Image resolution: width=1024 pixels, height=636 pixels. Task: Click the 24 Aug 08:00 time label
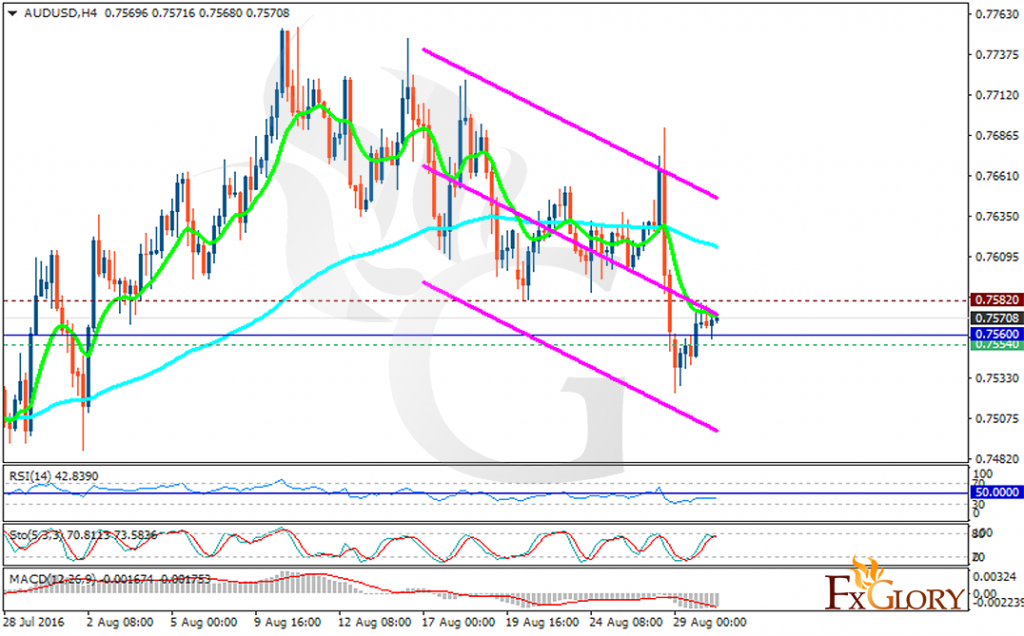click(x=626, y=622)
